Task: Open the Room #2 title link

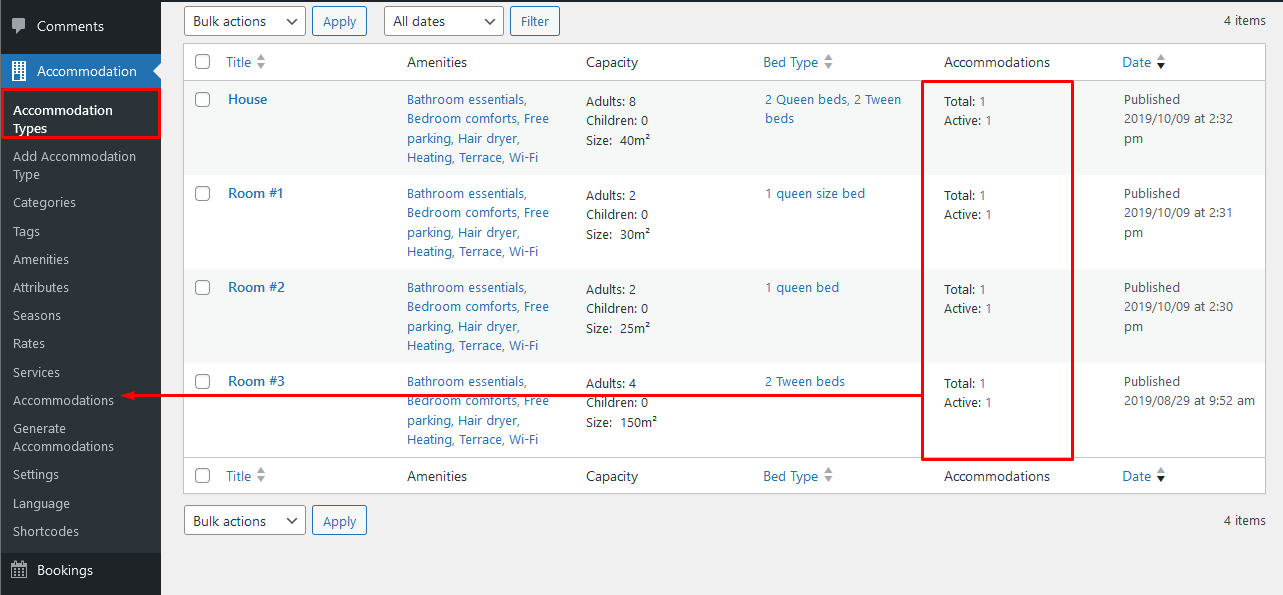Action: pos(256,287)
